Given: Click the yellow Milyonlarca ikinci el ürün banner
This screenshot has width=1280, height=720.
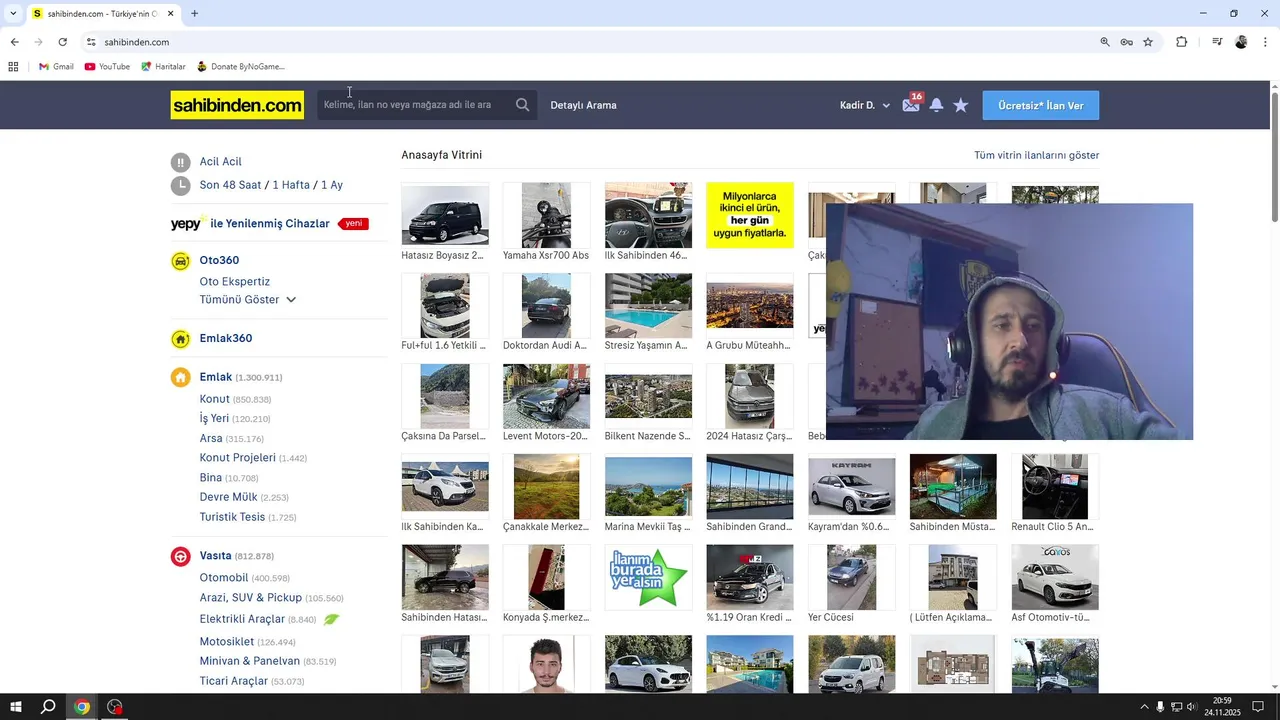Looking at the screenshot, I should click(x=750, y=215).
